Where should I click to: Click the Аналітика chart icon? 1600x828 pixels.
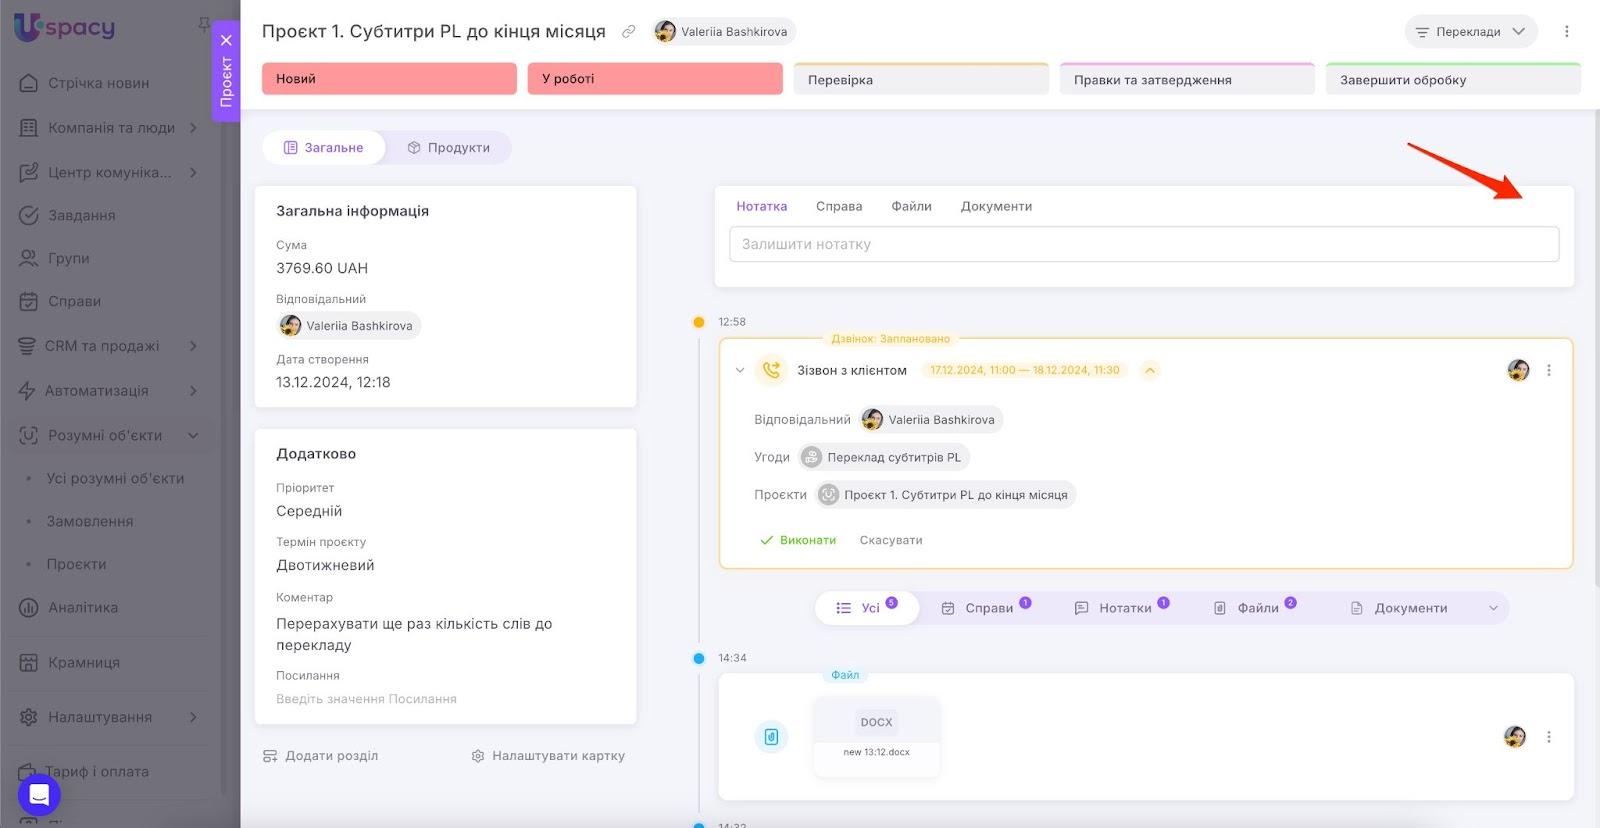[x=29, y=608]
